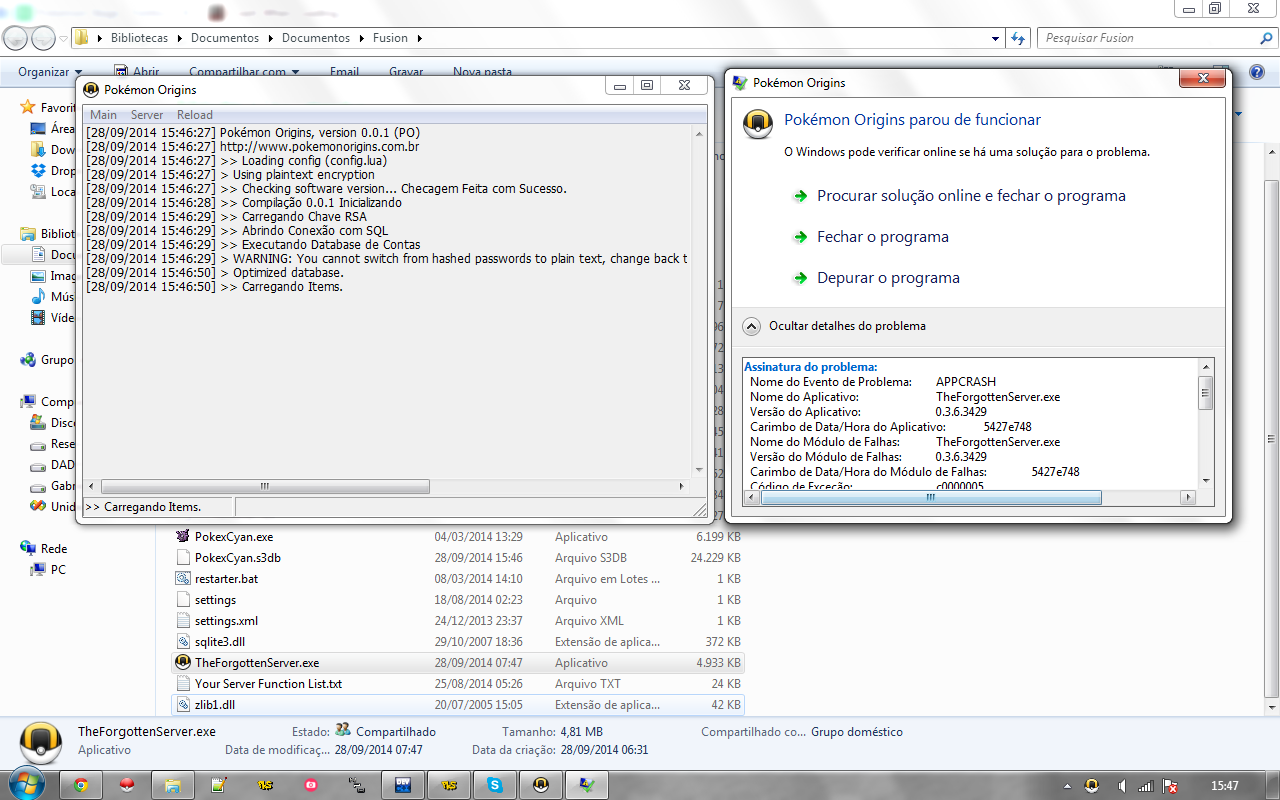This screenshot has width=1280, height=800.
Task: Select the sqlite3.dll file icon
Action: click(x=183, y=642)
